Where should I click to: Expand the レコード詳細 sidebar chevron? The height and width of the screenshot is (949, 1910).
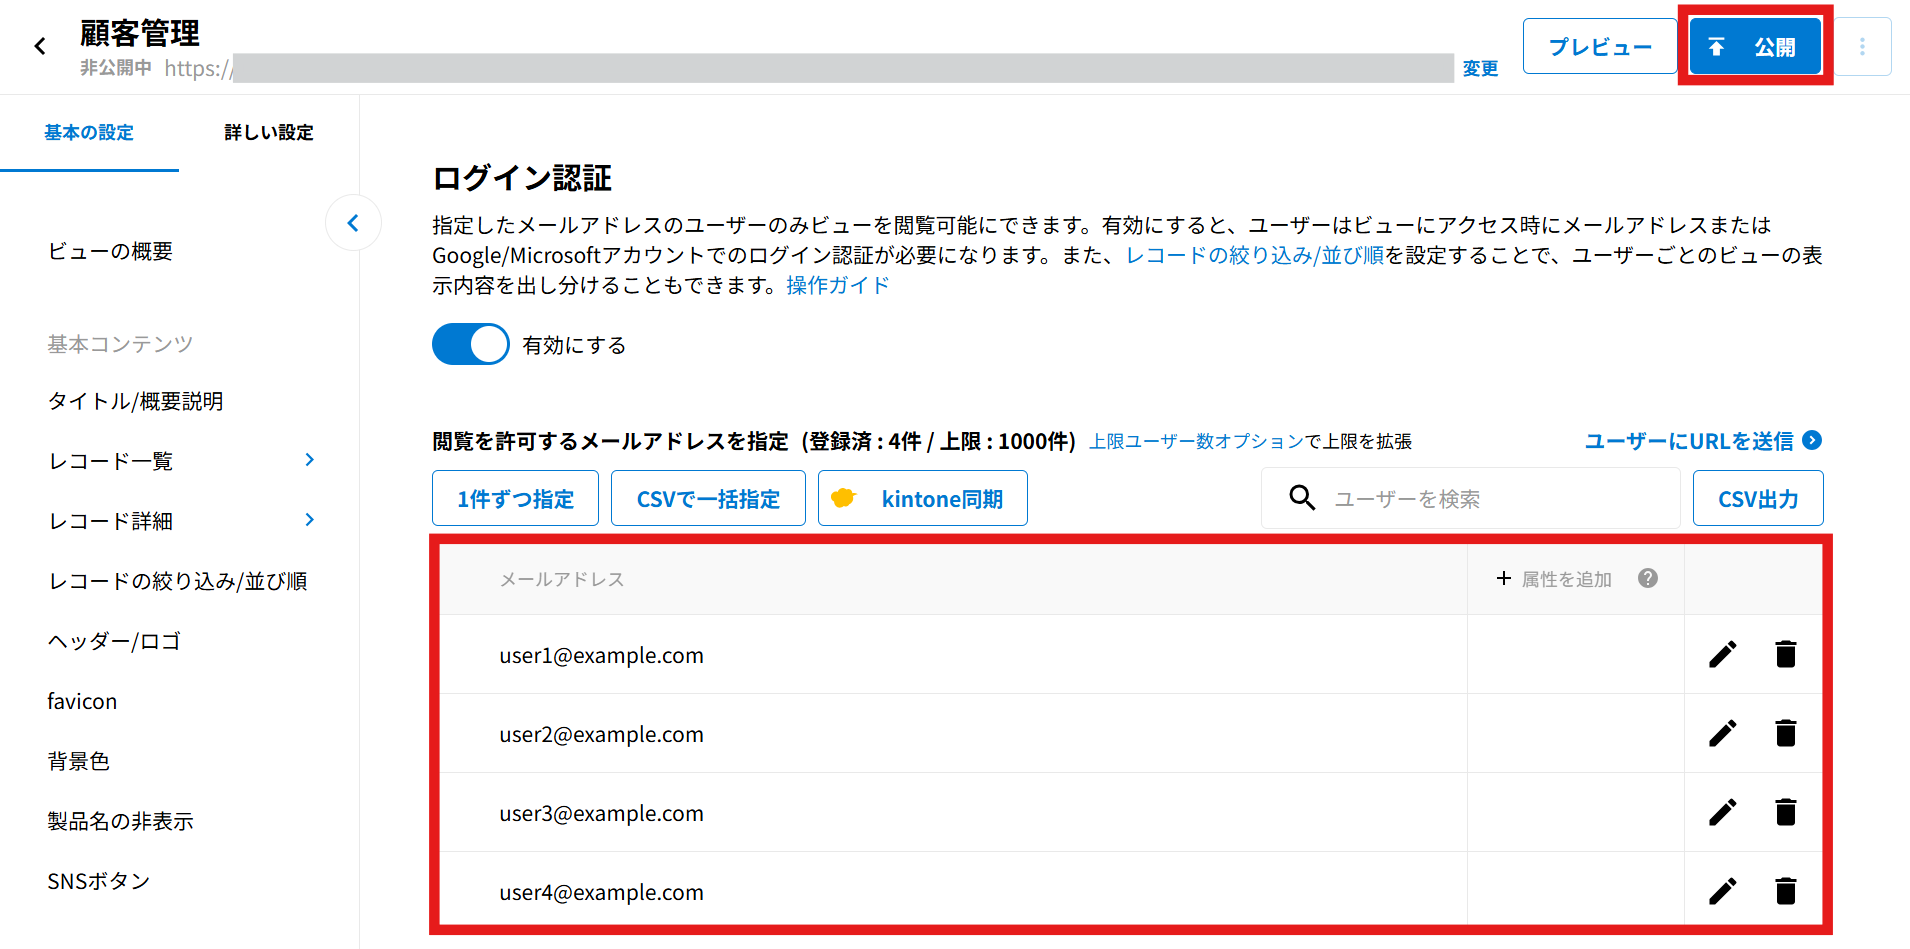(309, 520)
